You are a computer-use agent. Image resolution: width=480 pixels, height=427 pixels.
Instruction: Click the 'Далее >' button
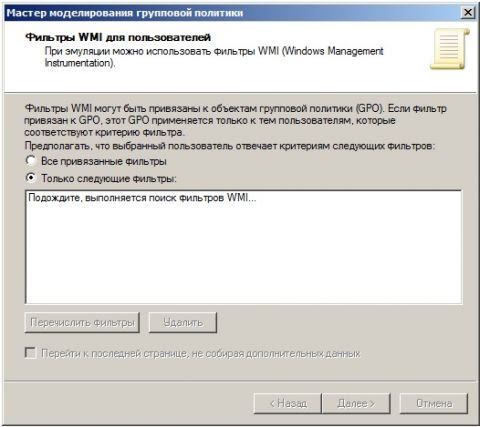[356, 403]
